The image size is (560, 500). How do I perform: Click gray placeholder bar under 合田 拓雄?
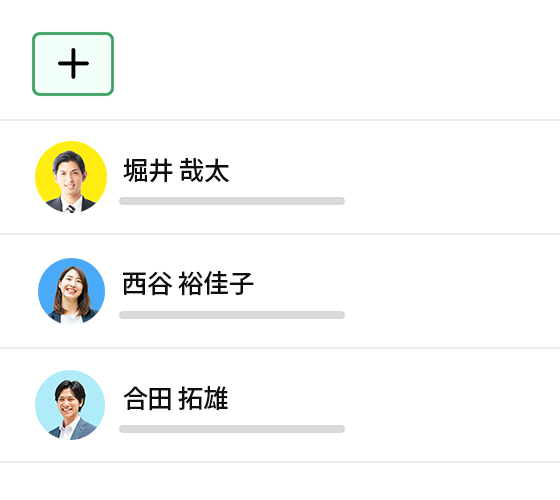[232, 429]
